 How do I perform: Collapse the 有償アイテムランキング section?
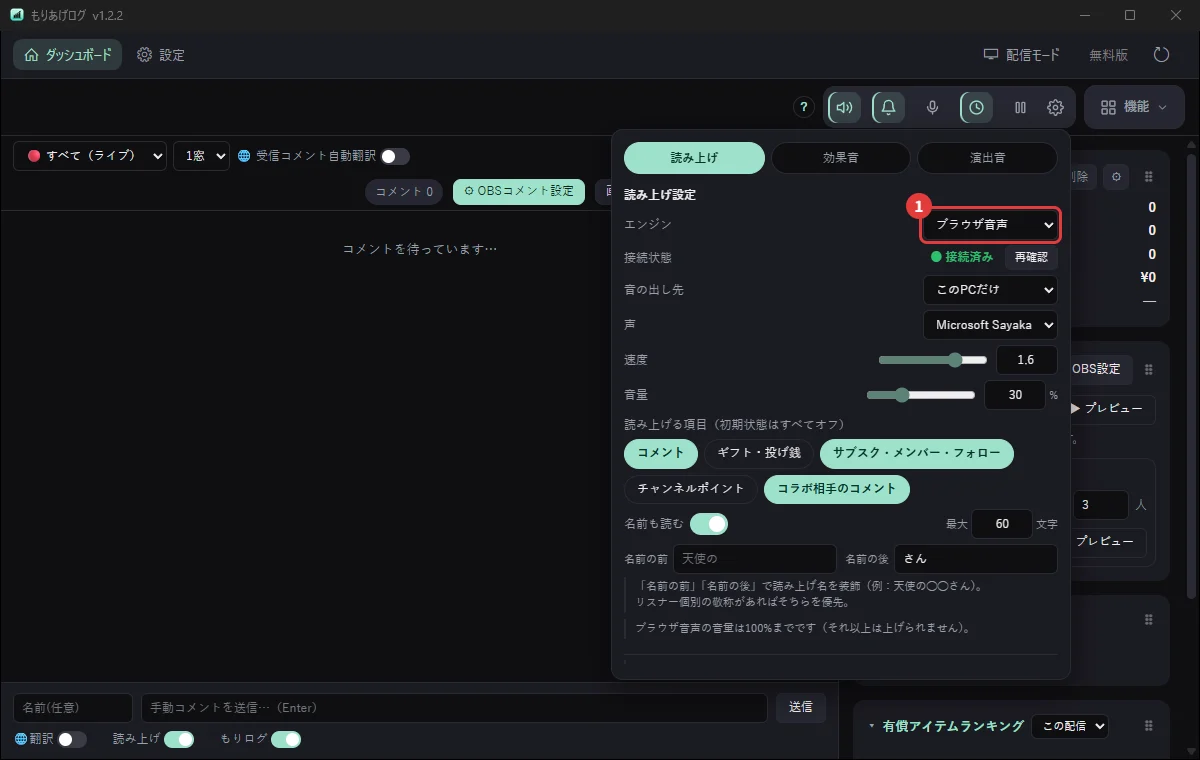(871, 726)
